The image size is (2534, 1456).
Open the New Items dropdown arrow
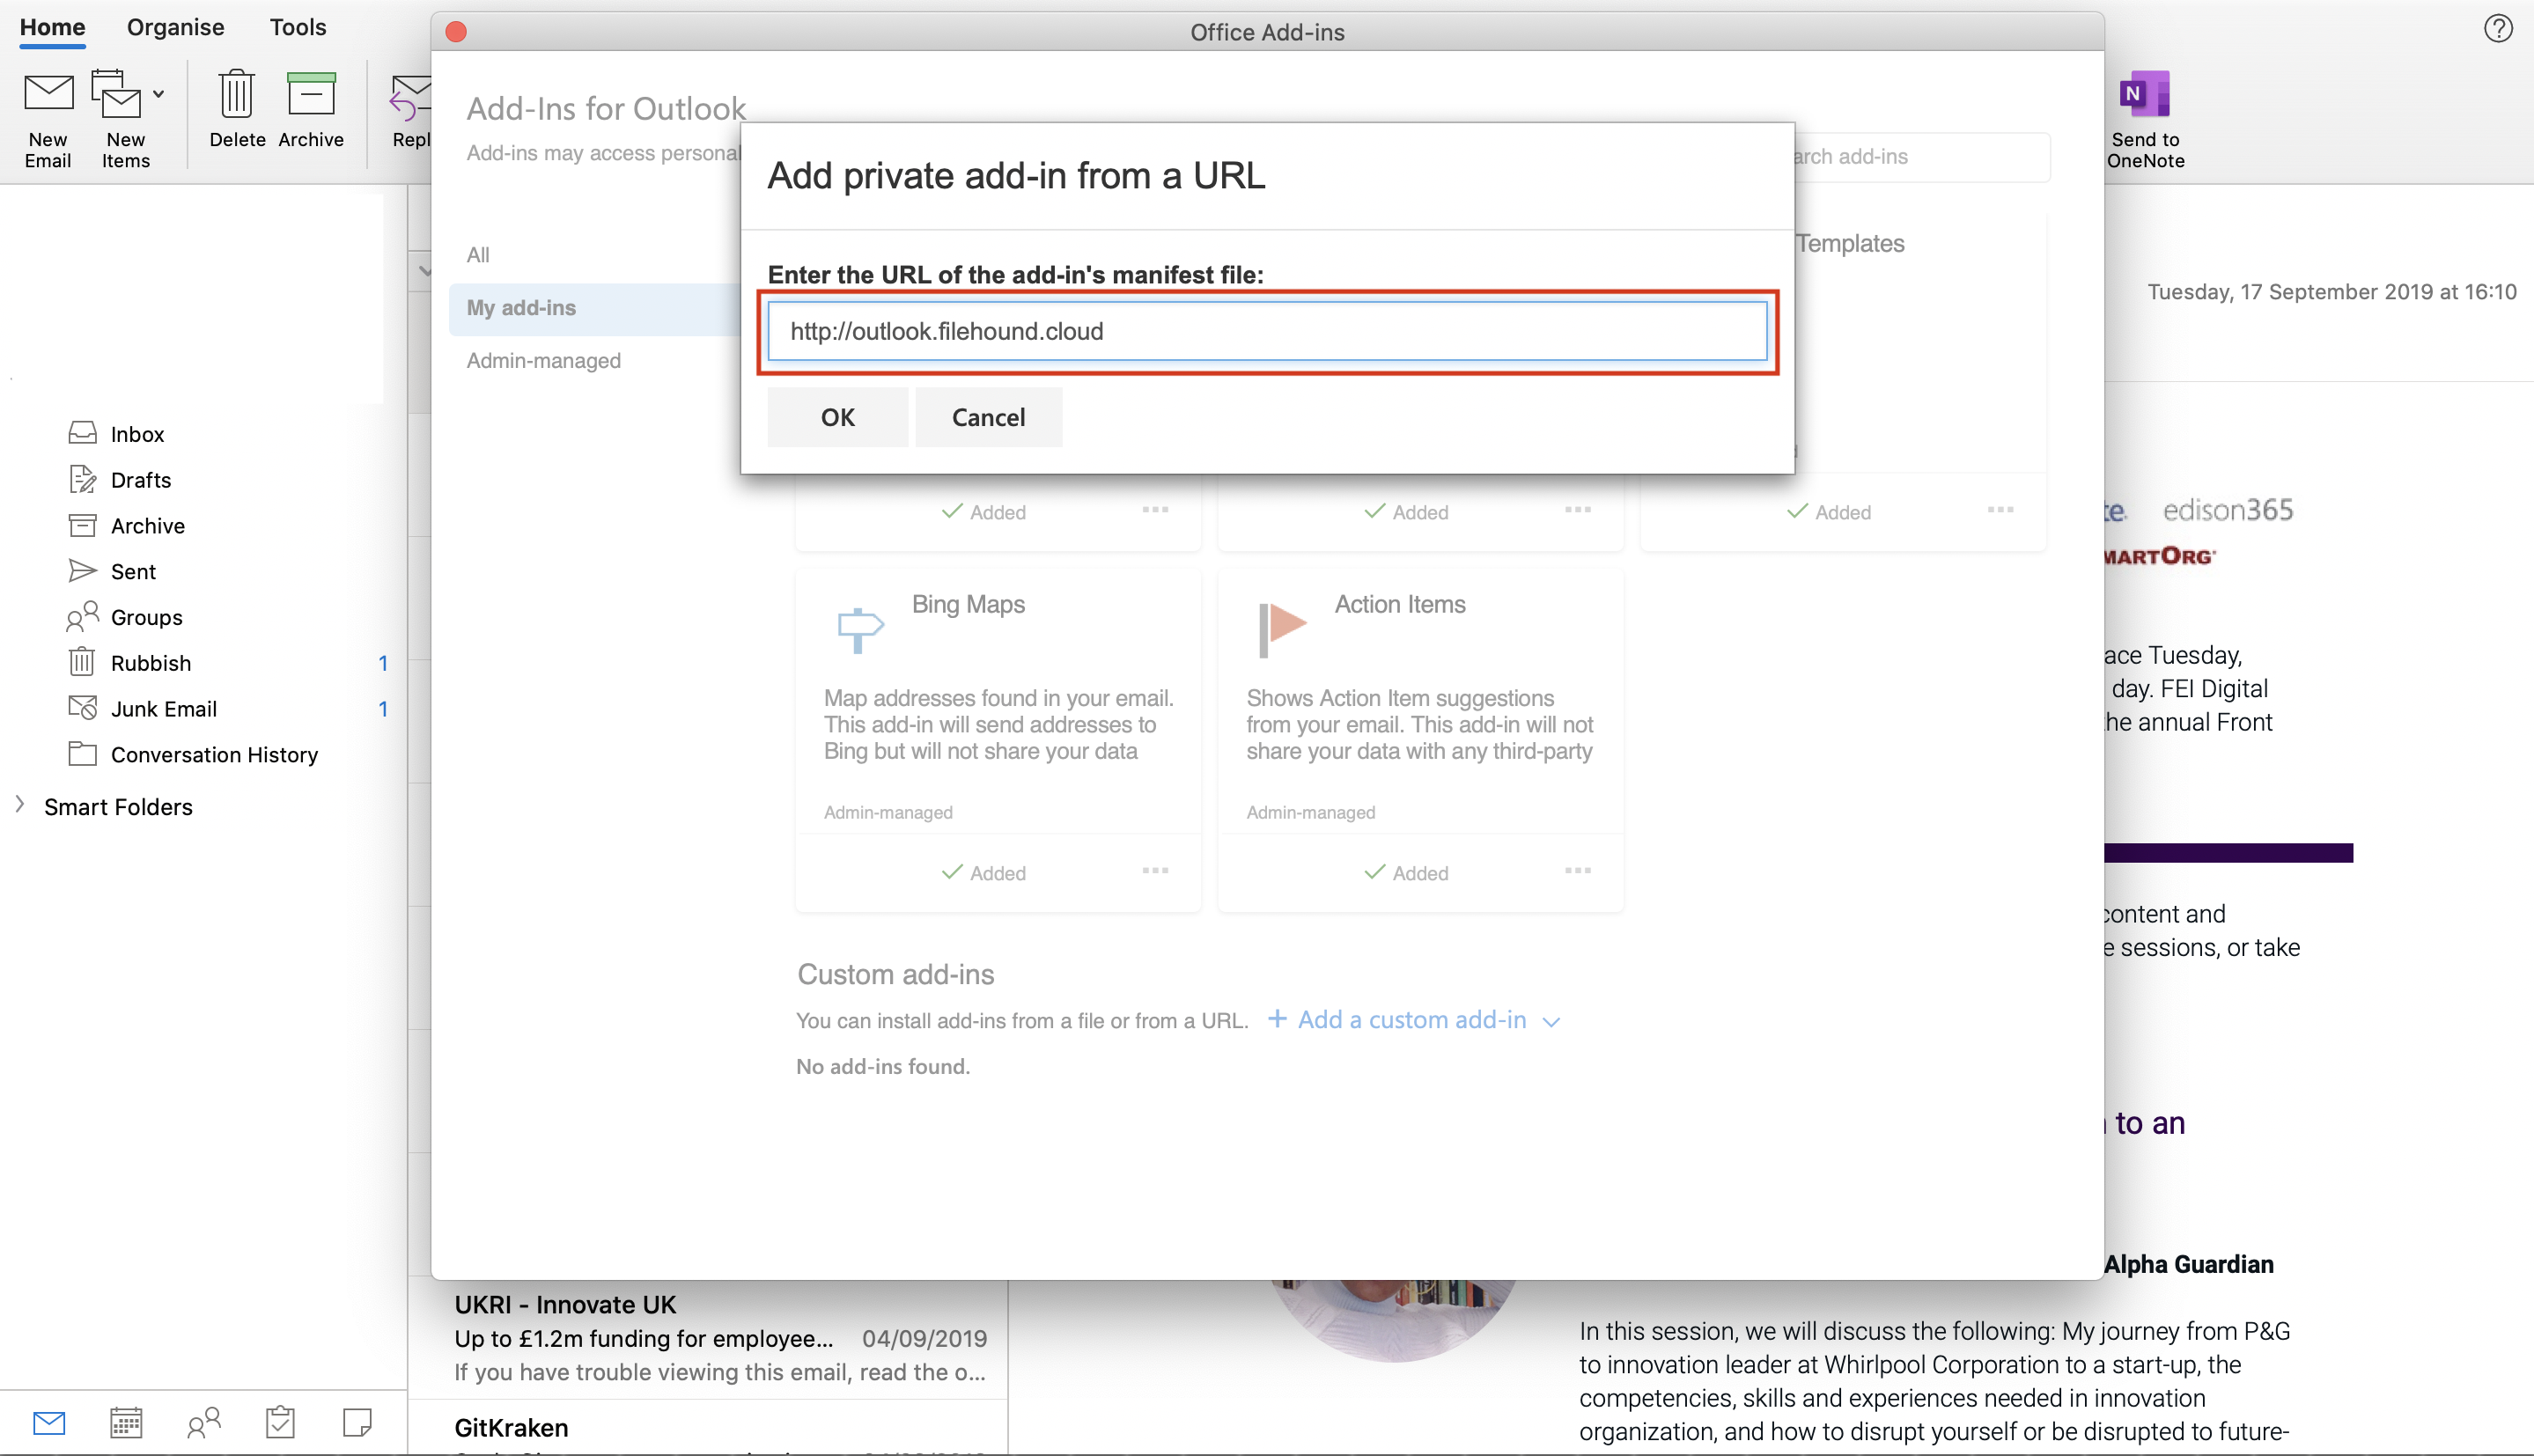click(159, 94)
